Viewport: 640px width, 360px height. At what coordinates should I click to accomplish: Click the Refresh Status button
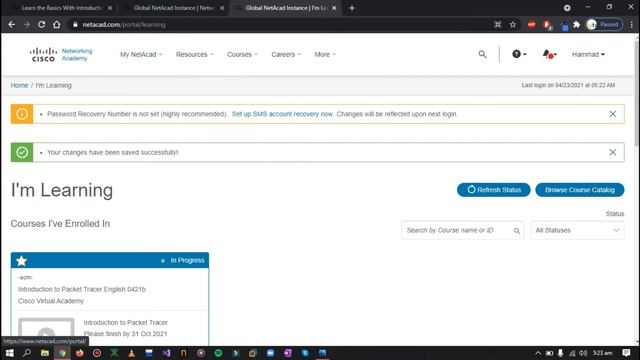click(493, 190)
